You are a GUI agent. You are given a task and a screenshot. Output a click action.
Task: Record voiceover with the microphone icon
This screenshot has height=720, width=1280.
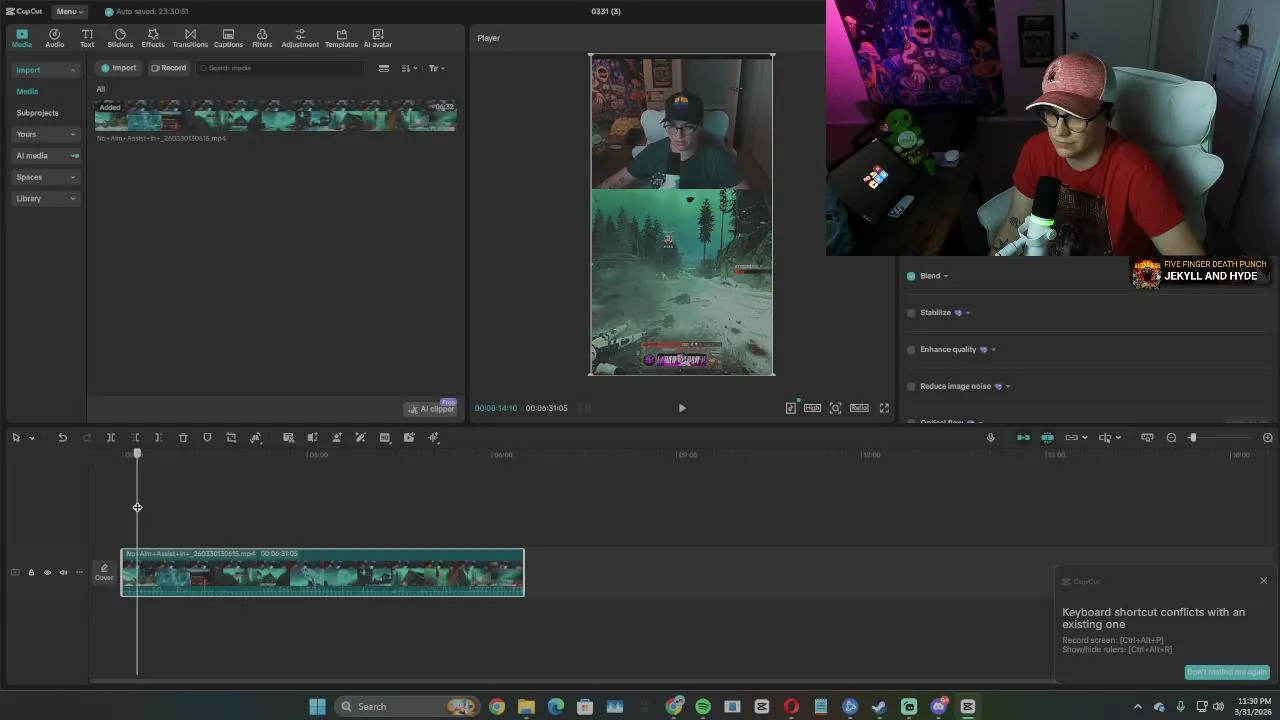click(991, 438)
